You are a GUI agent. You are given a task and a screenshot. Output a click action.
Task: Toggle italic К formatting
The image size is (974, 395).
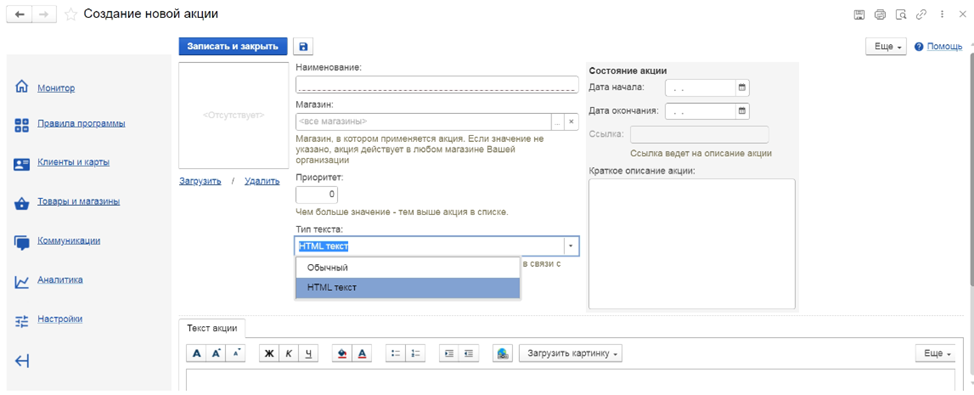pos(288,353)
